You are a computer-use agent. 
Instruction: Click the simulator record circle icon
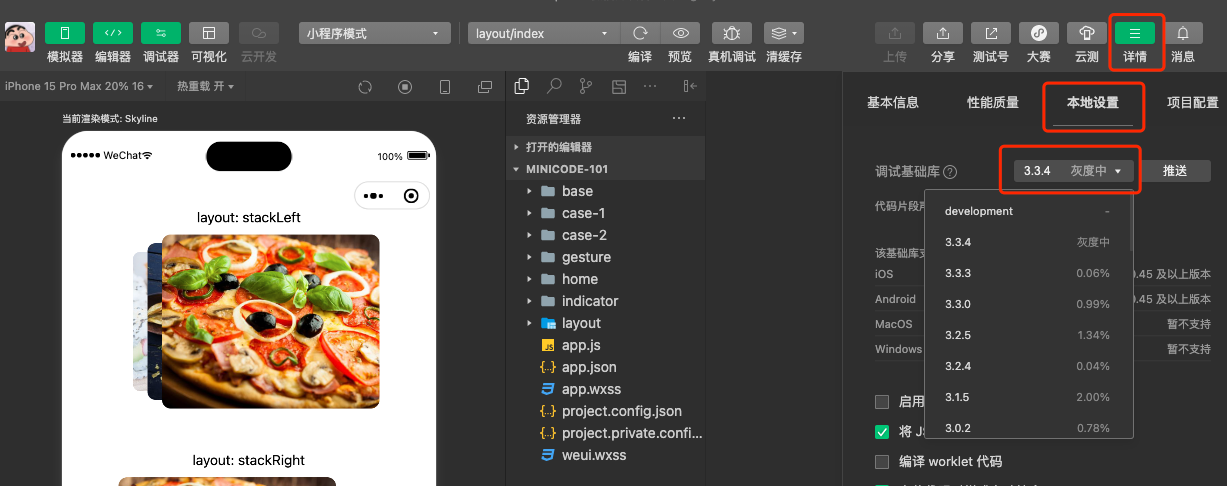pos(405,87)
